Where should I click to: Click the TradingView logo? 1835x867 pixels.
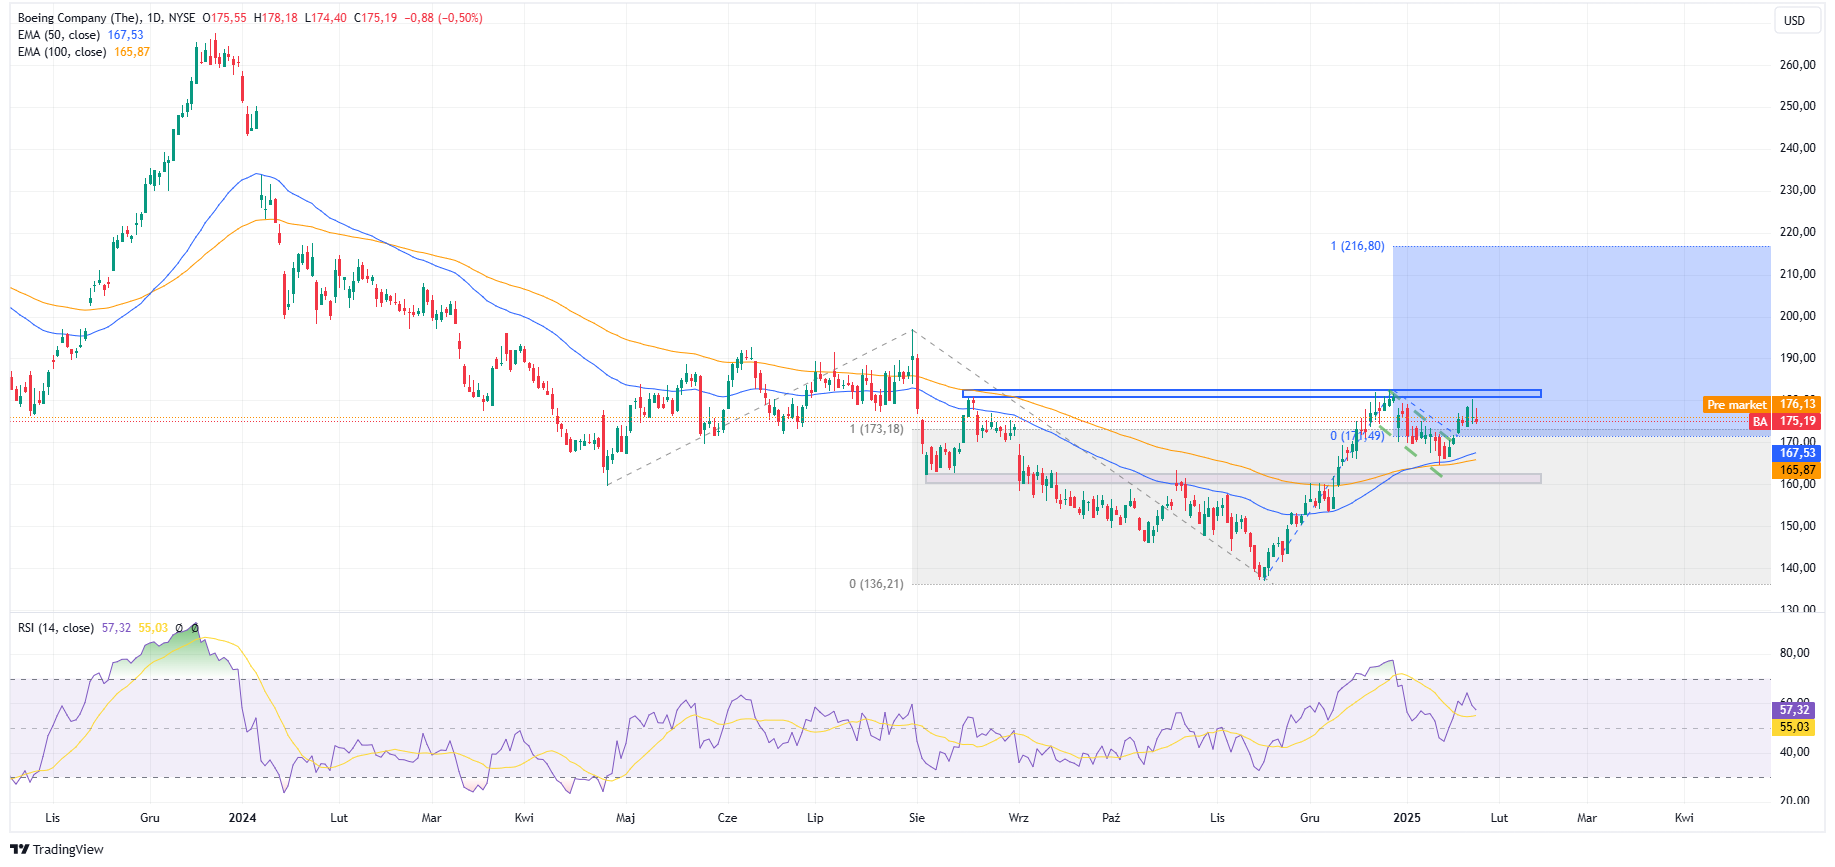(x=57, y=849)
